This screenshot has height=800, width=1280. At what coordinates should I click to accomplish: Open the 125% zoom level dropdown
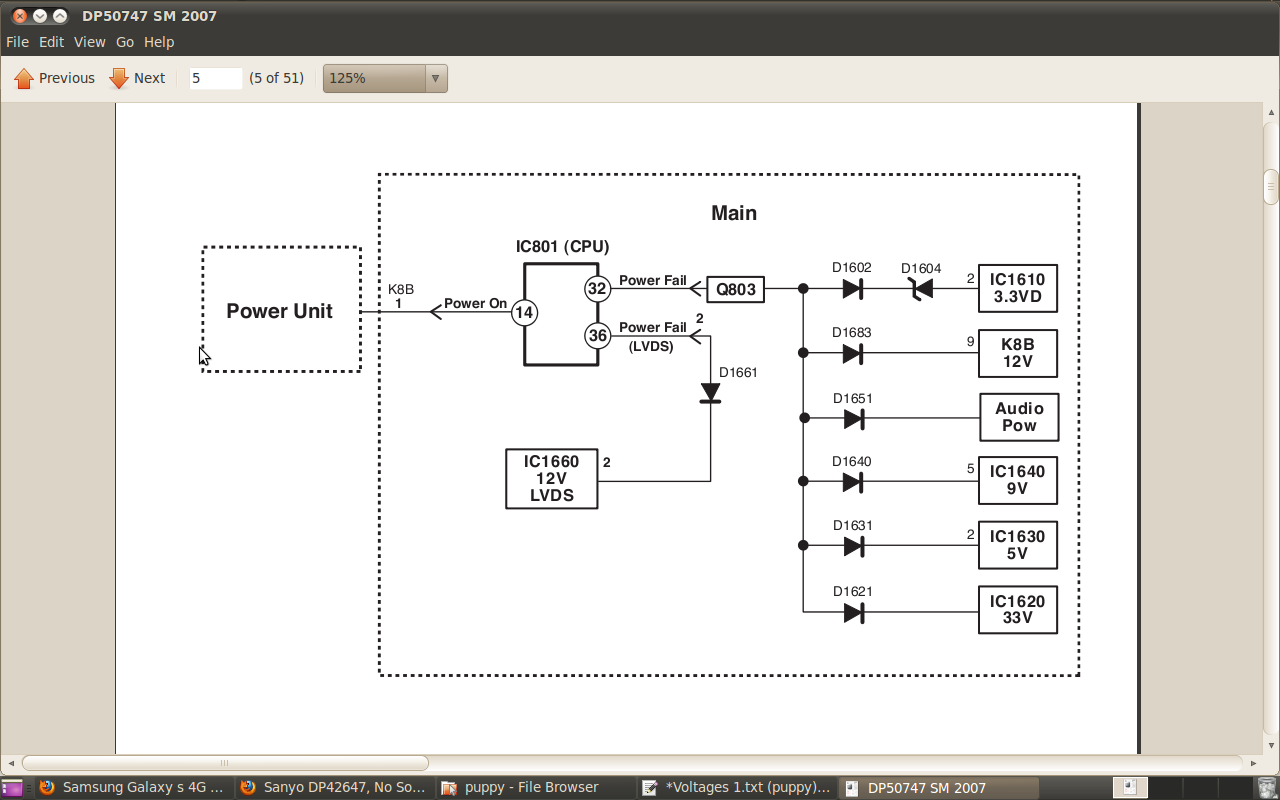385,78
